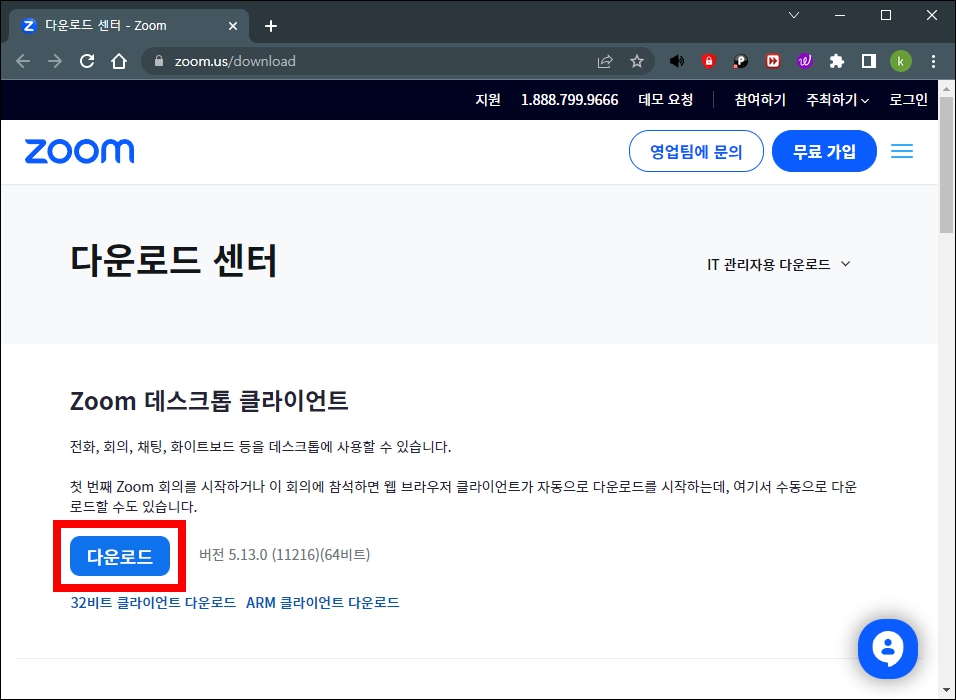
Task: Click the Zoom logo
Action: pyautogui.click(x=79, y=151)
